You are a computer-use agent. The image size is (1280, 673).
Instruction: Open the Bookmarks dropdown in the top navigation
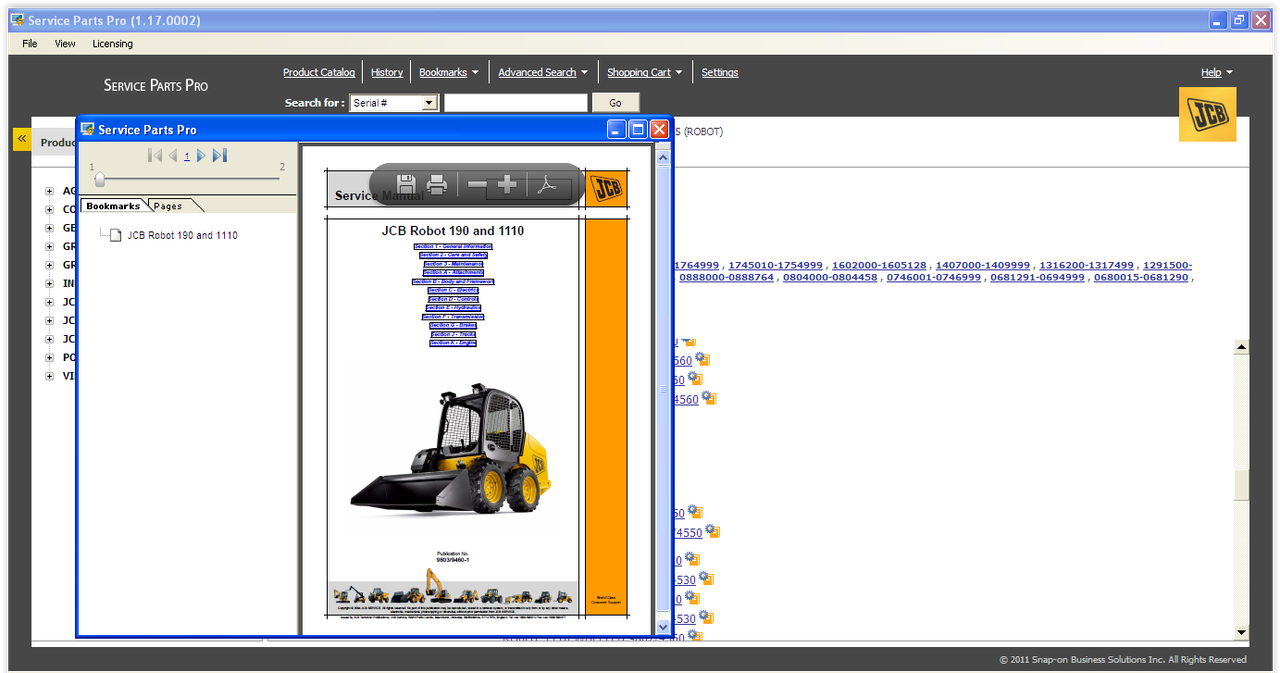[448, 72]
